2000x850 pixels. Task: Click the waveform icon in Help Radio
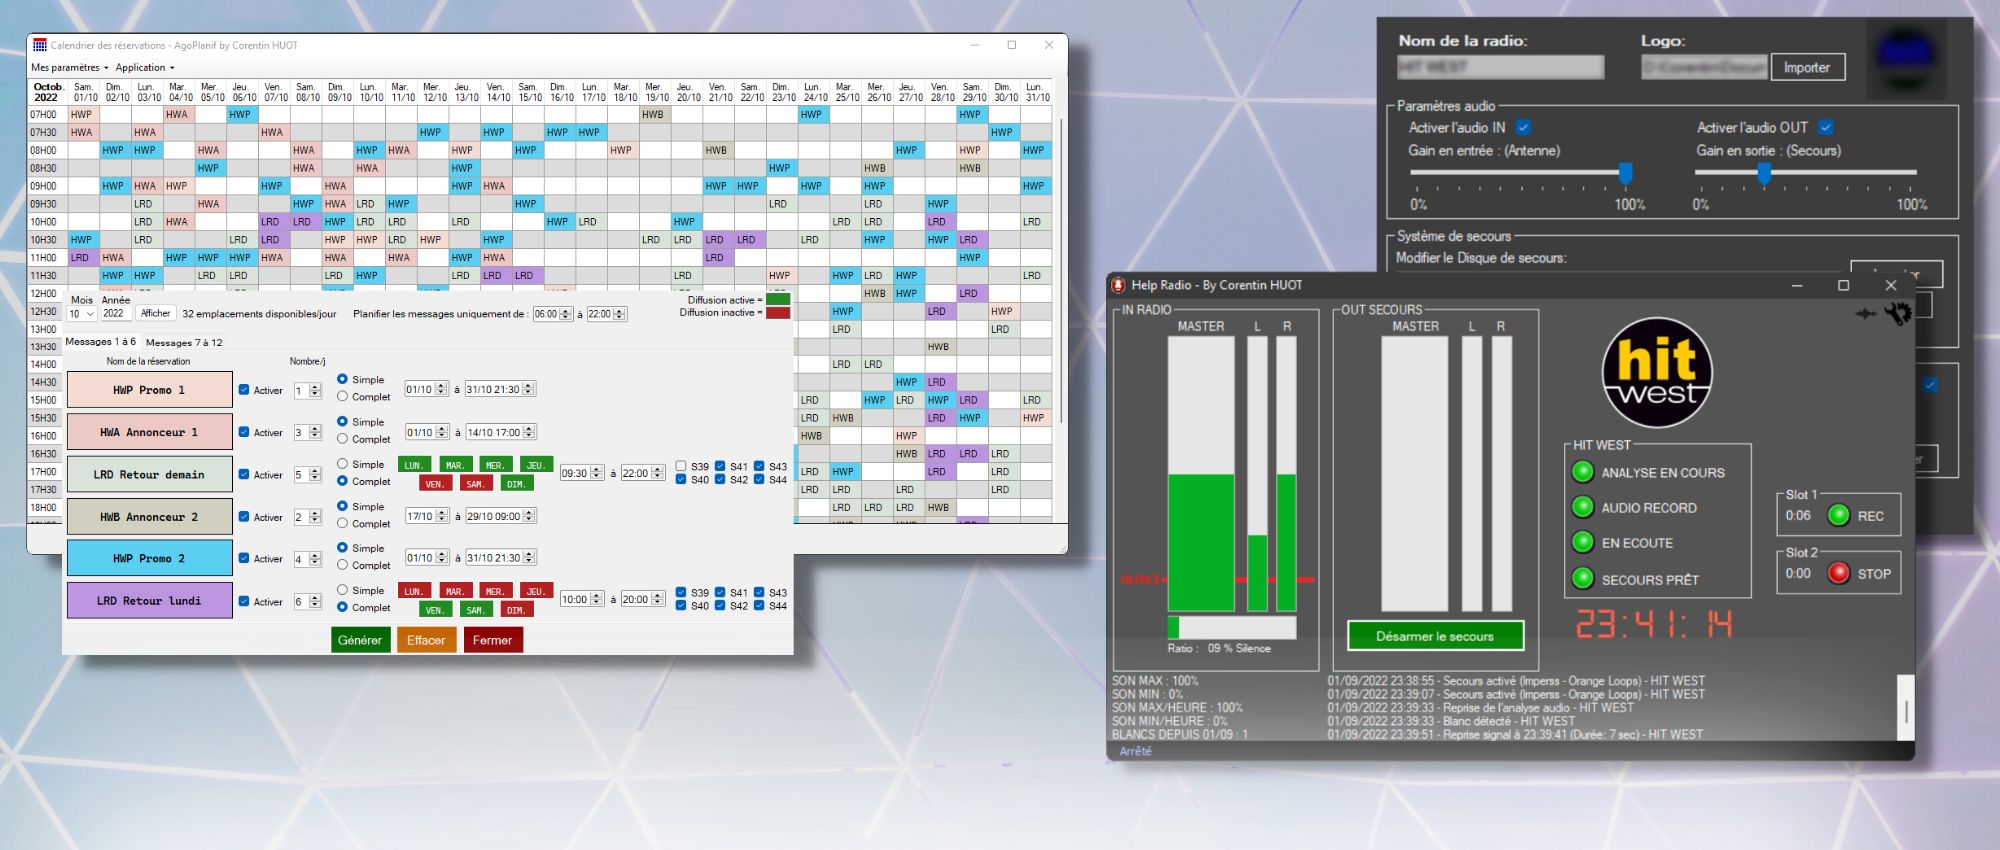pos(1866,314)
